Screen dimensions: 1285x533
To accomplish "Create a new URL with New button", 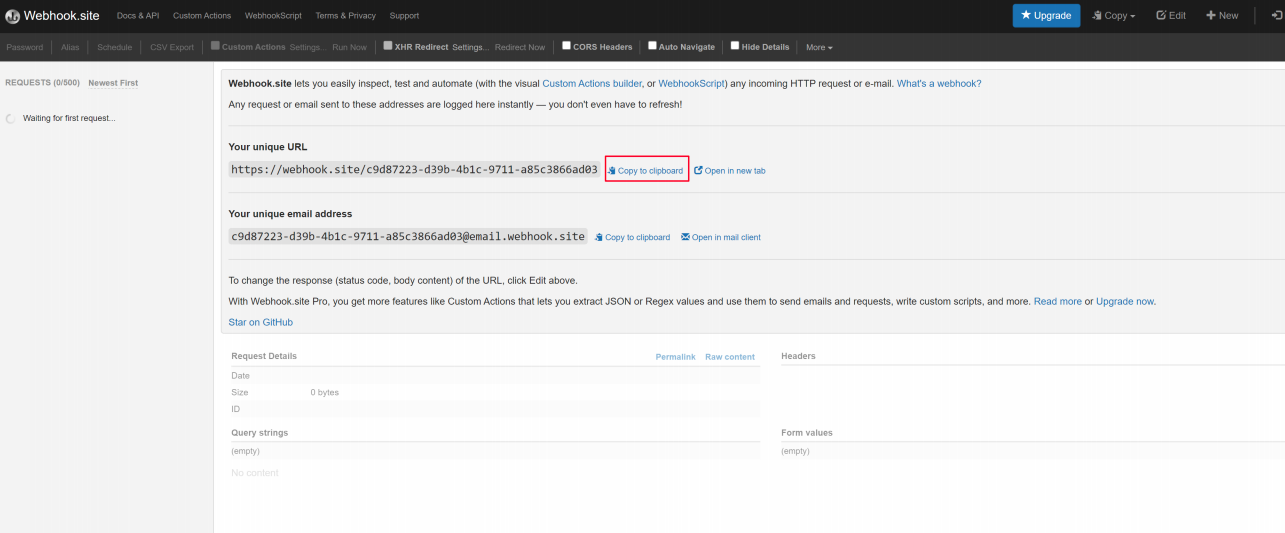I will click(x=1222, y=15).
